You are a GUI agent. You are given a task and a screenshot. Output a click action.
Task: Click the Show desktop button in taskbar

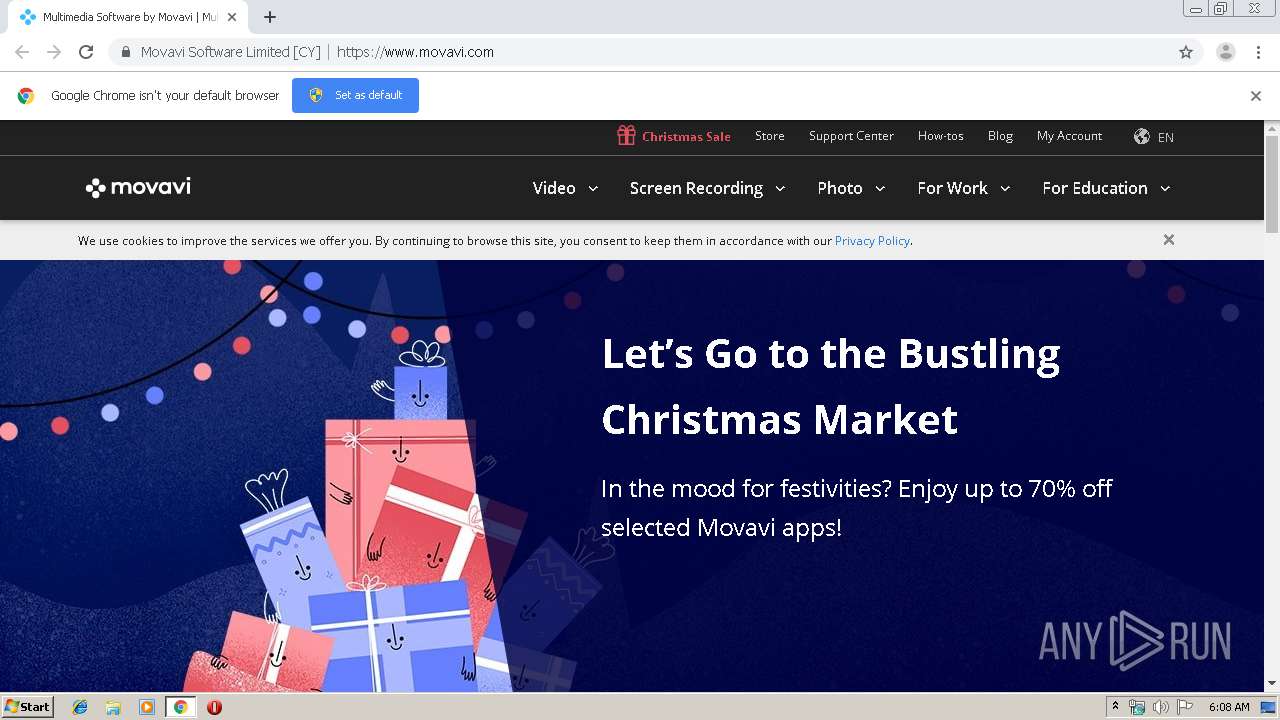pos(1269,707)
